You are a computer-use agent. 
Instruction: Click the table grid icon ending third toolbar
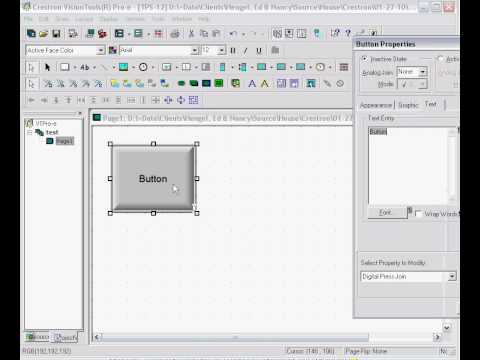click(x=344, y=67)
